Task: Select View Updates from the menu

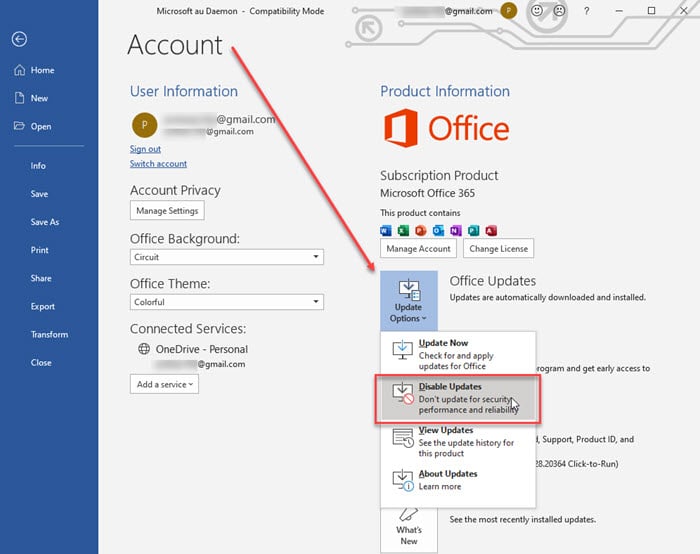Action: pyautogui.click(x=458, y=442)
